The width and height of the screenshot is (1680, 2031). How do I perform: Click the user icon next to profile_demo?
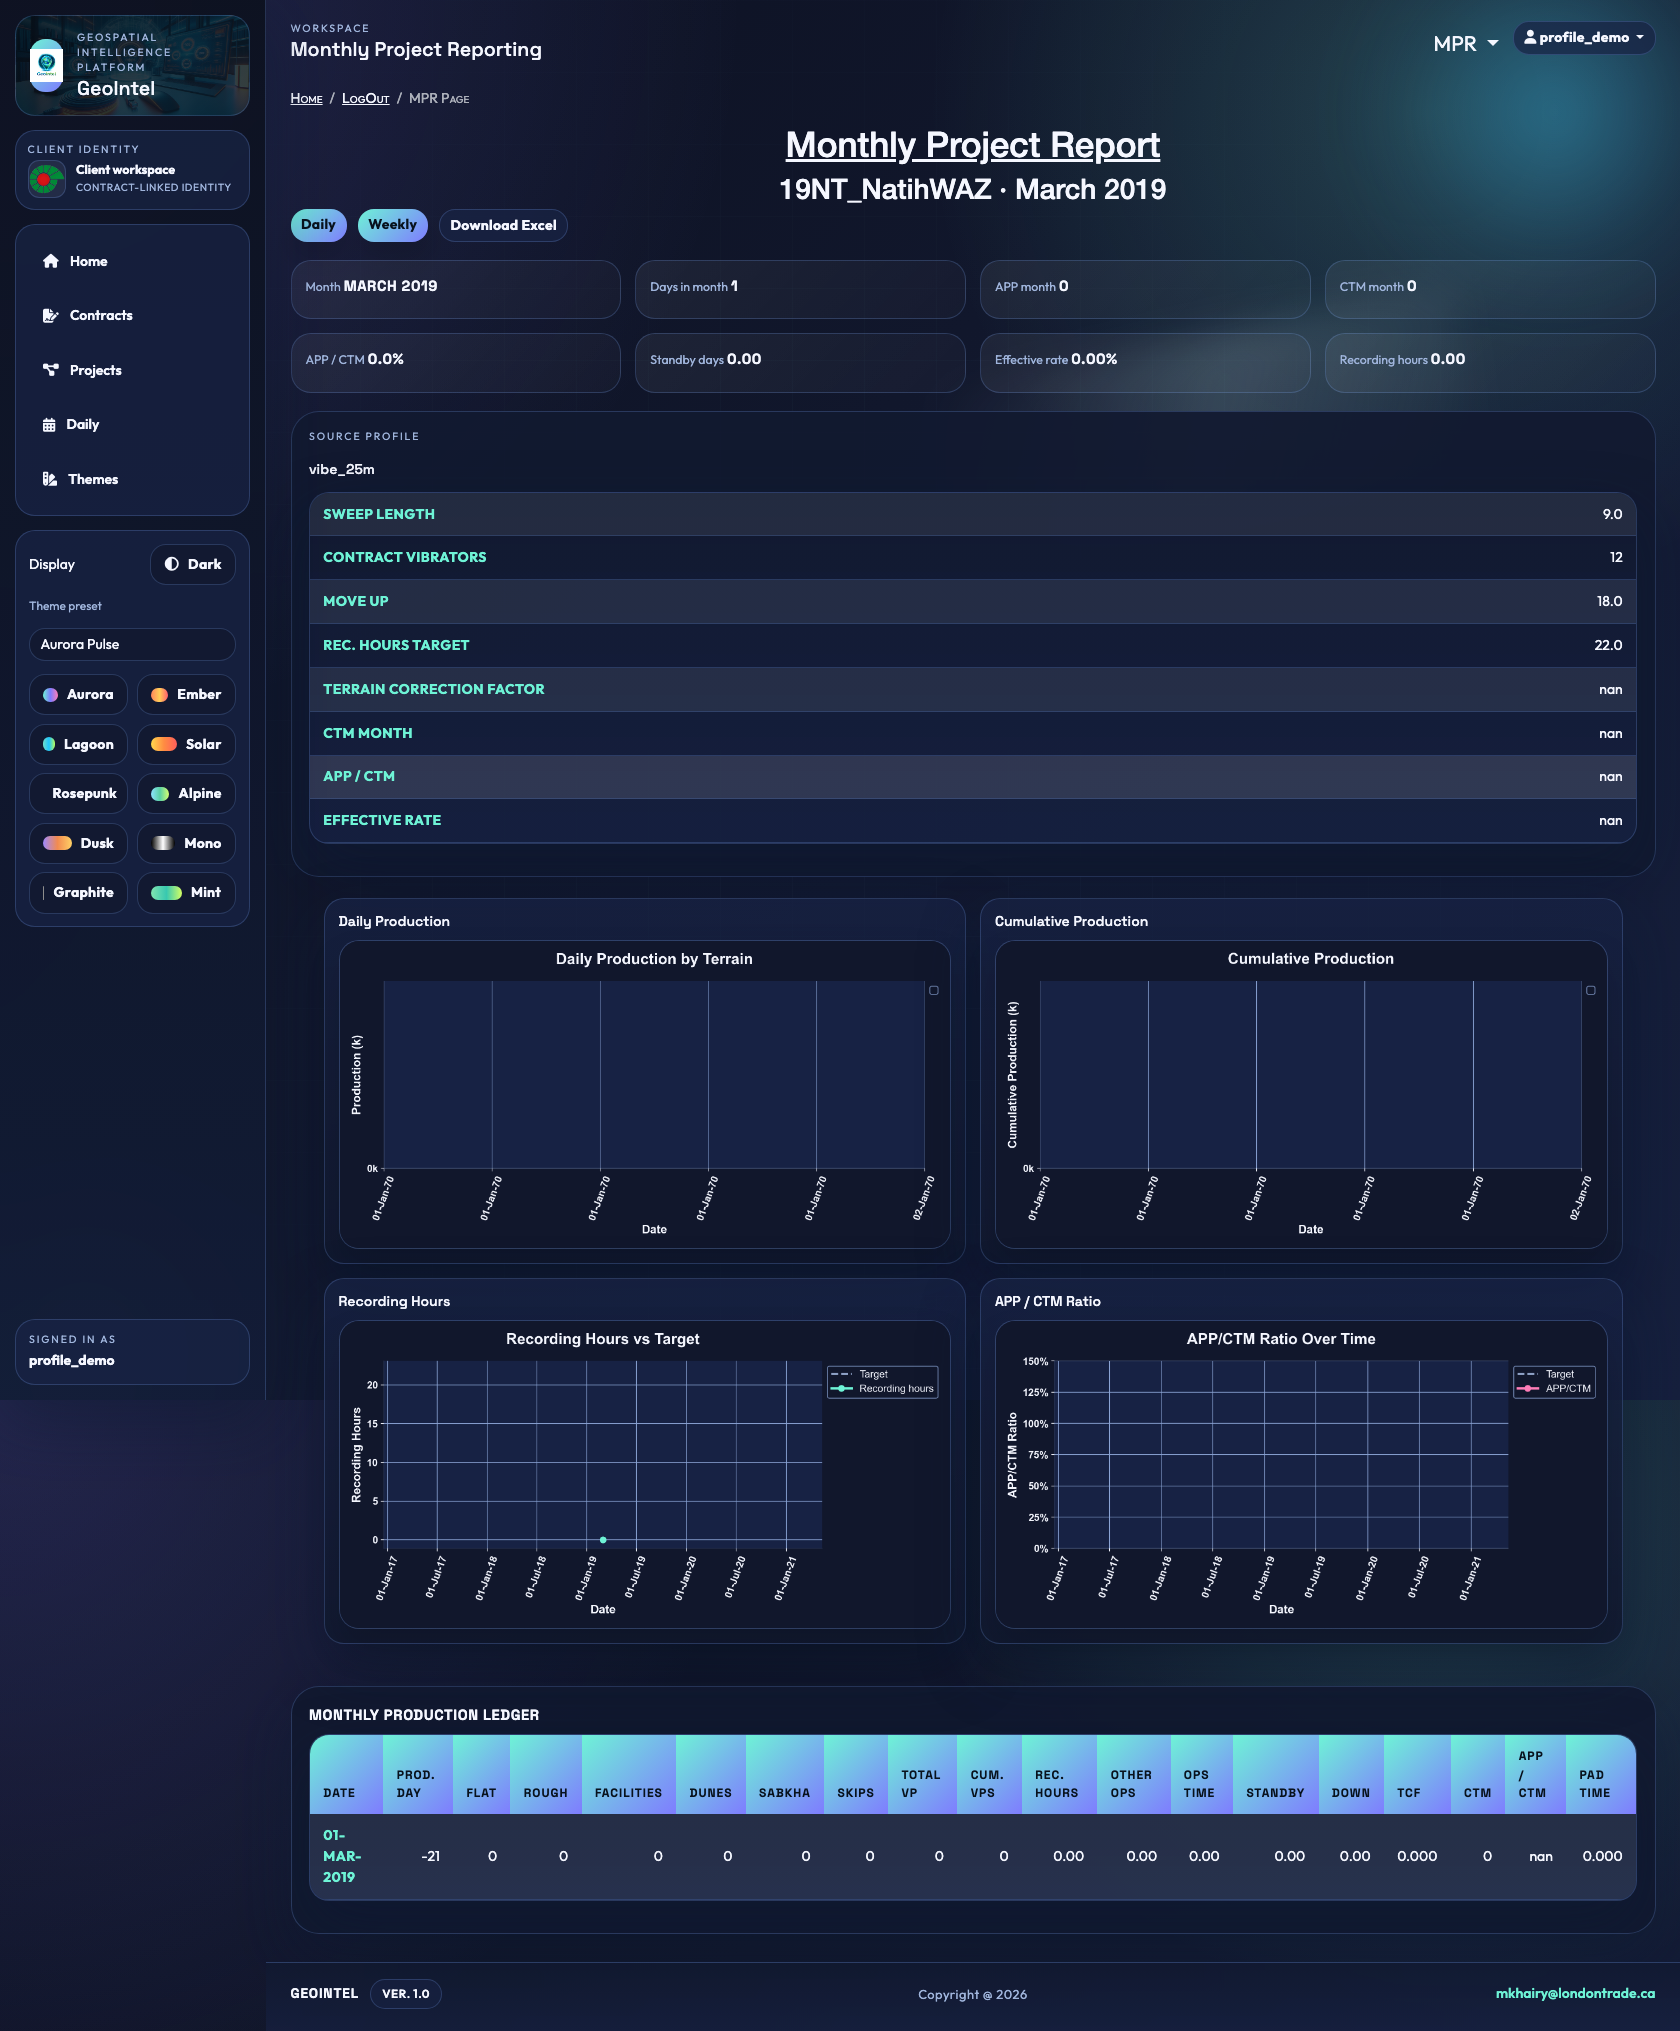[x=1531, y=39]
